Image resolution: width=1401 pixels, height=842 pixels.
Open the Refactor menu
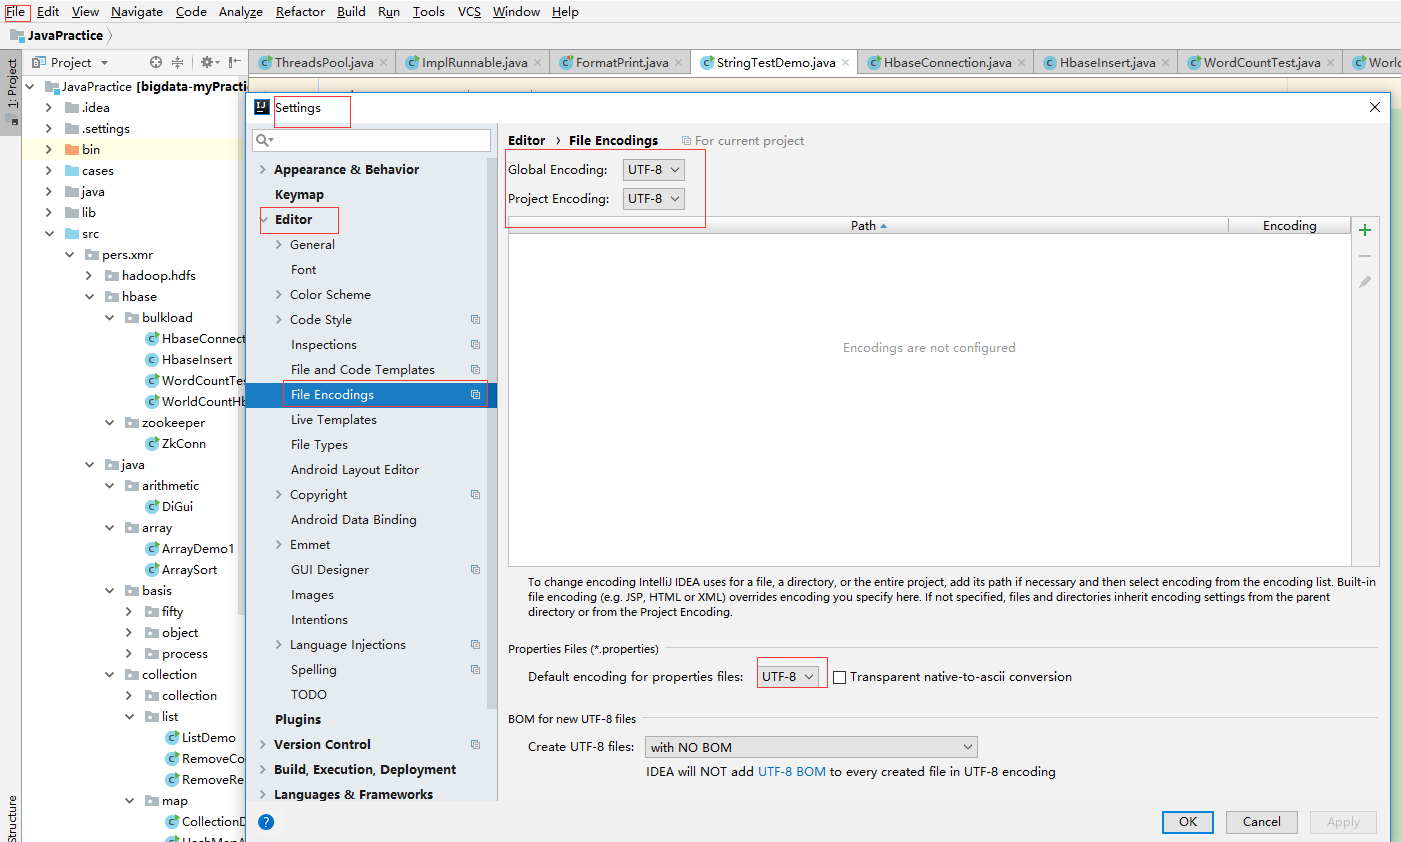(x=300, y=12)
